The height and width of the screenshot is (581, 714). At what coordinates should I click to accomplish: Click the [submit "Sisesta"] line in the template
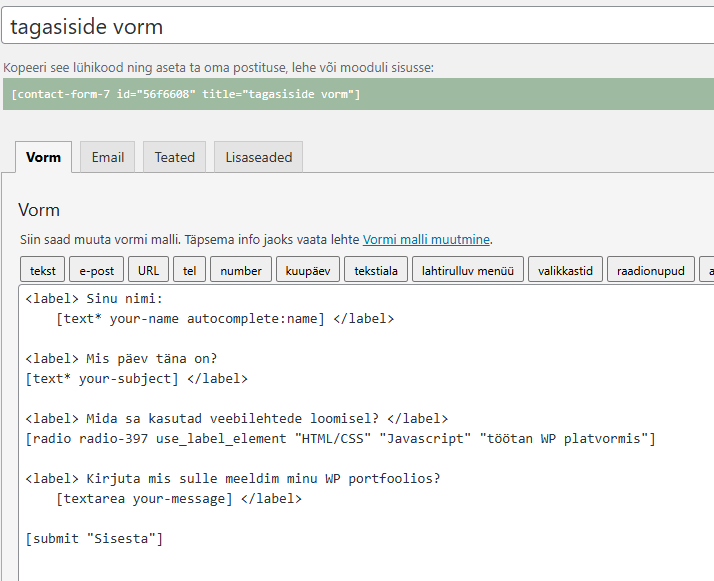coord(95,539)
